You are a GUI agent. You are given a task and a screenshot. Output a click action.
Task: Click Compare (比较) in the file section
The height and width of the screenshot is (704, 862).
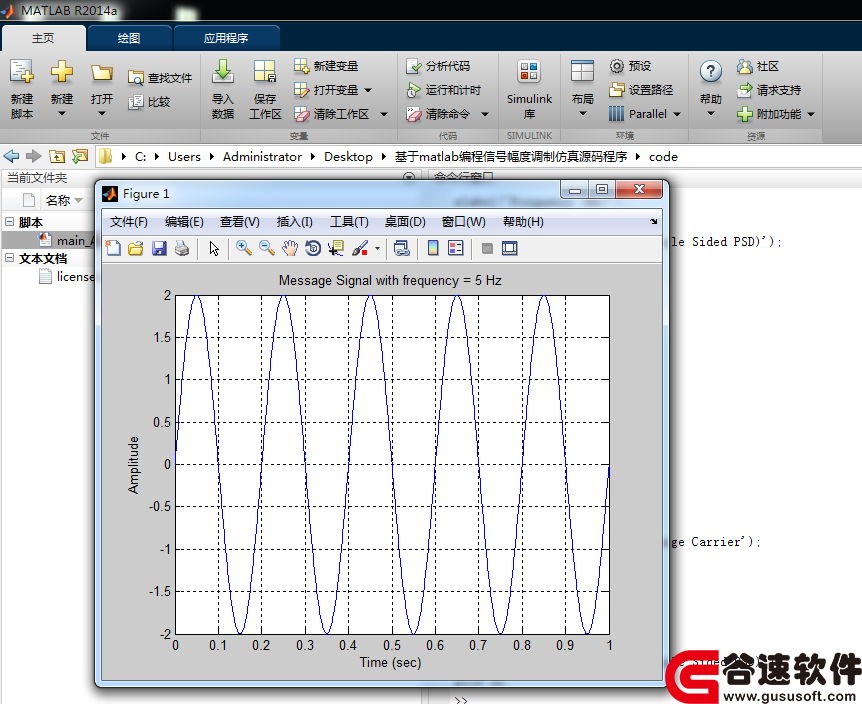pyautogui.click(x=149, y=102)
